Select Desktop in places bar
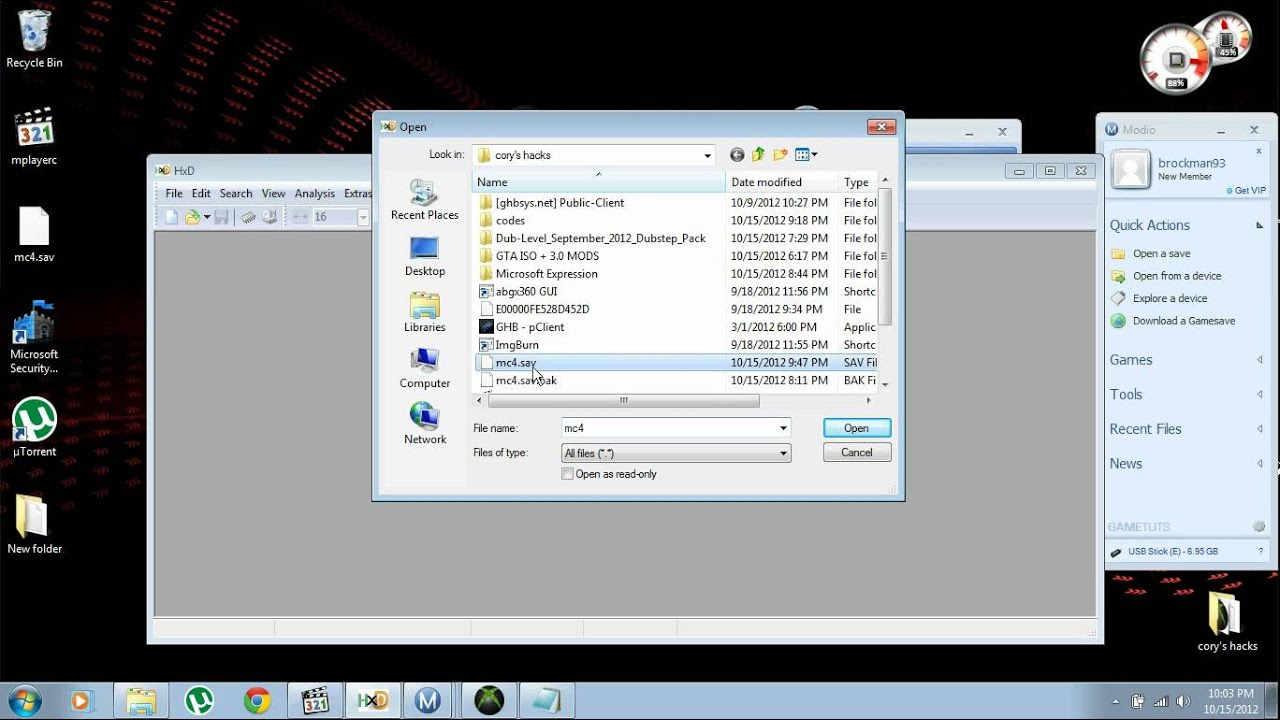Viewport: 1280px width, 720px height. [x=424, y=257]
